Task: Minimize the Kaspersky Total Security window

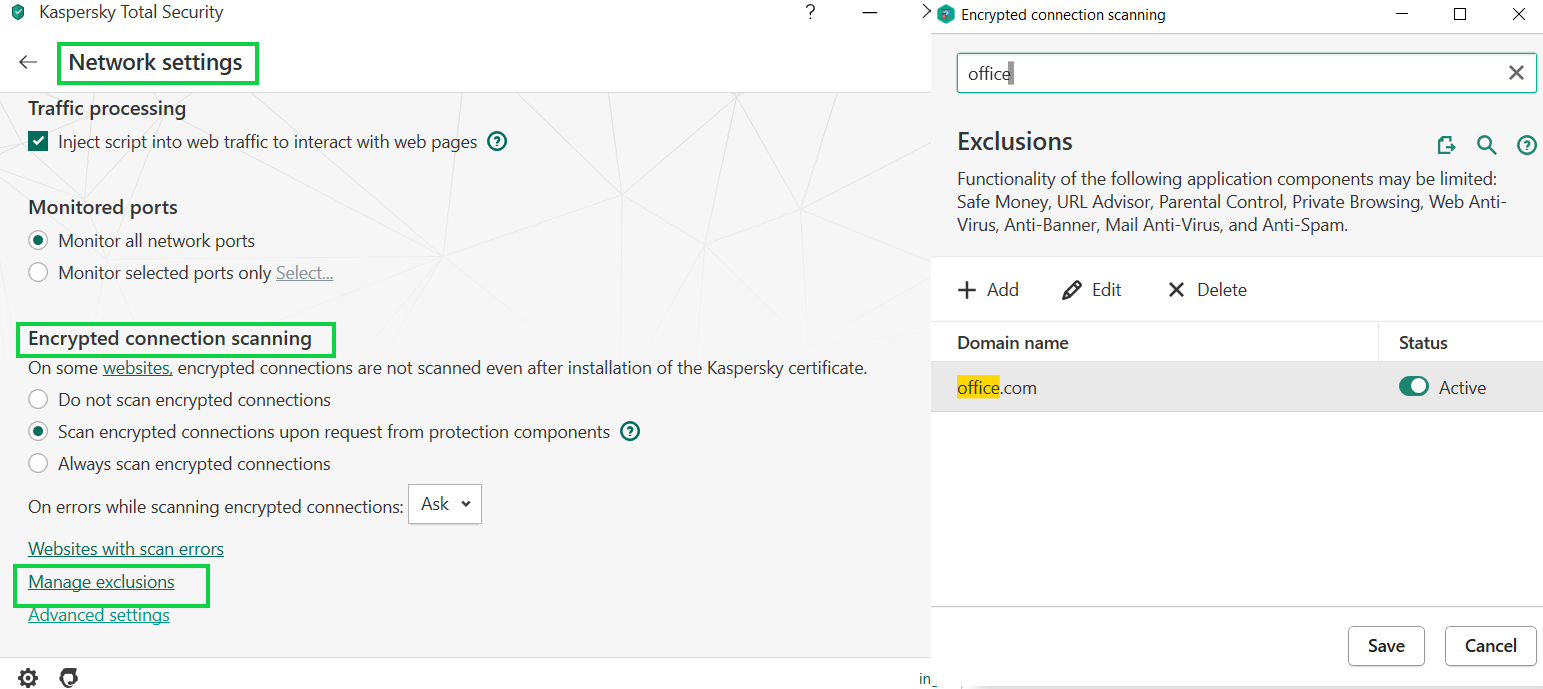Action: click(x=870, y=13)
